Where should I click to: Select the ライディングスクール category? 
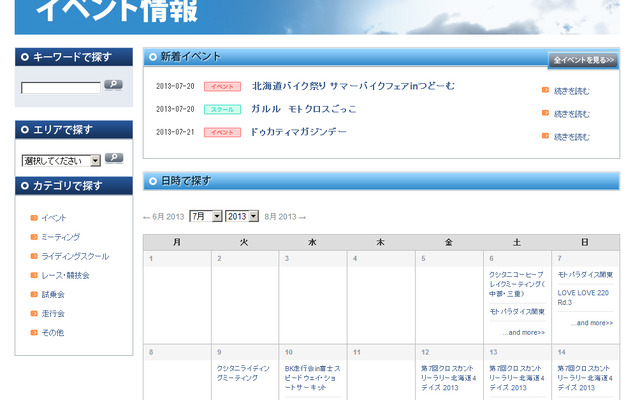click(75, 256)
